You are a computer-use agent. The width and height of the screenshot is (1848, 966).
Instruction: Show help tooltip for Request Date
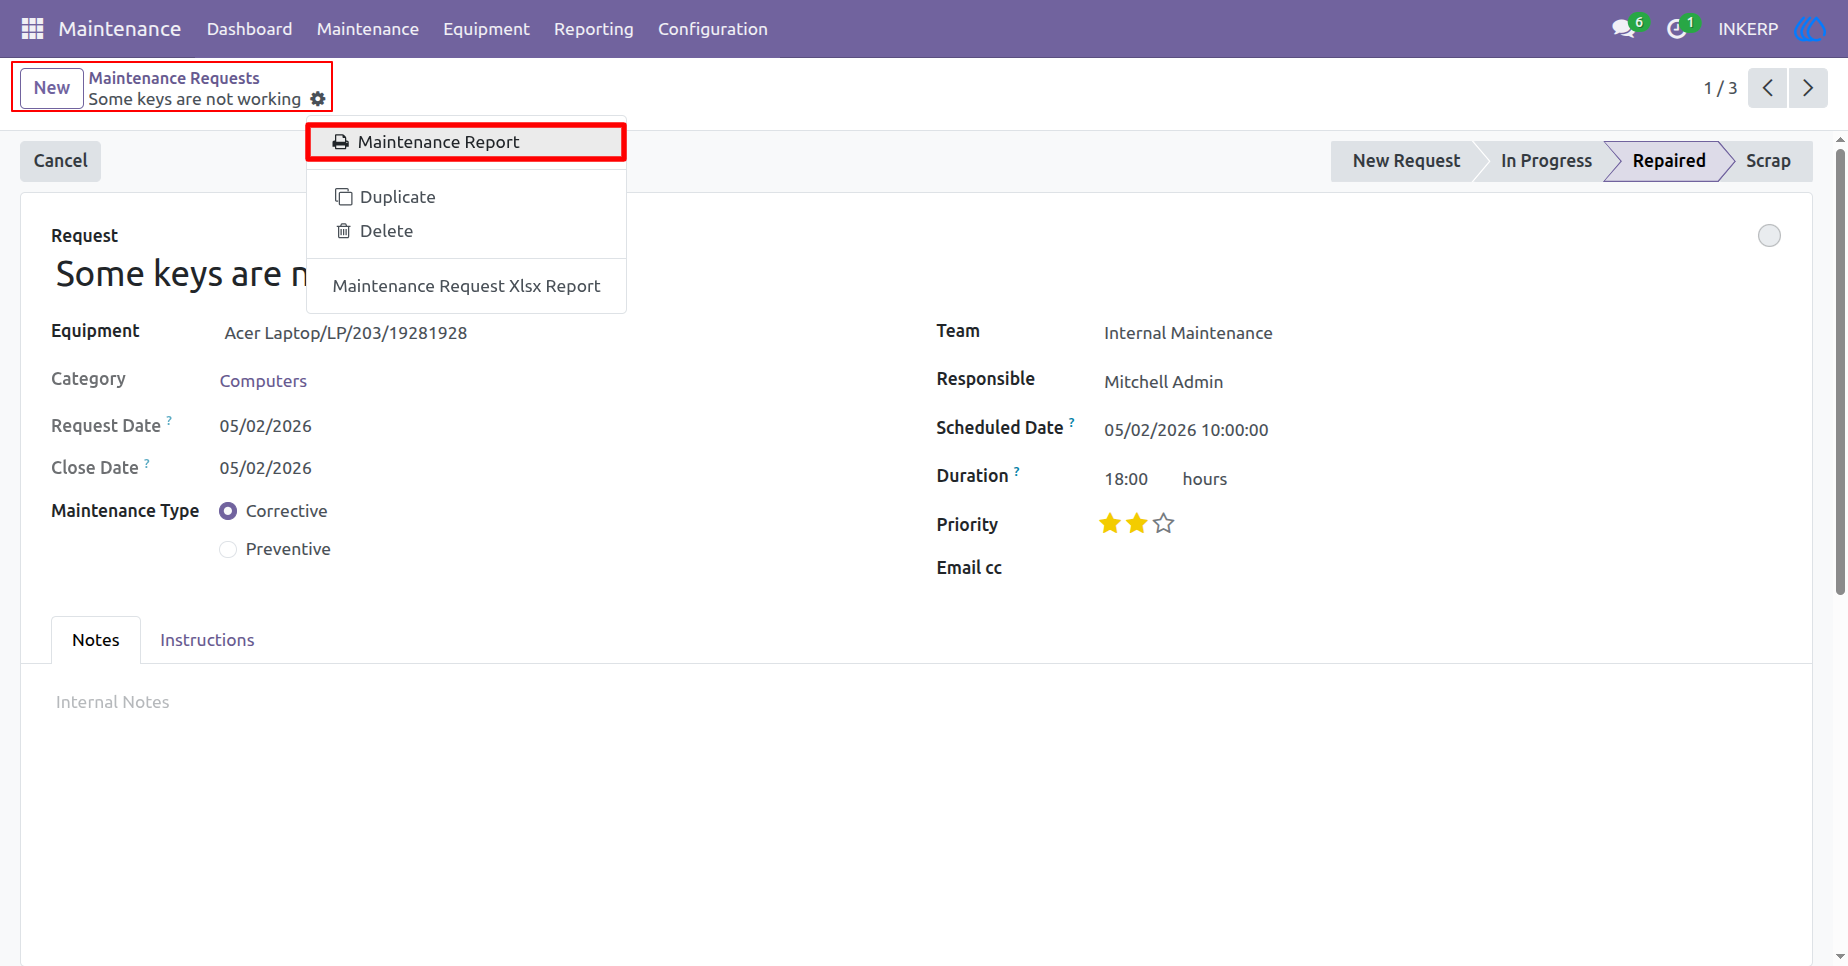[169, 421]
